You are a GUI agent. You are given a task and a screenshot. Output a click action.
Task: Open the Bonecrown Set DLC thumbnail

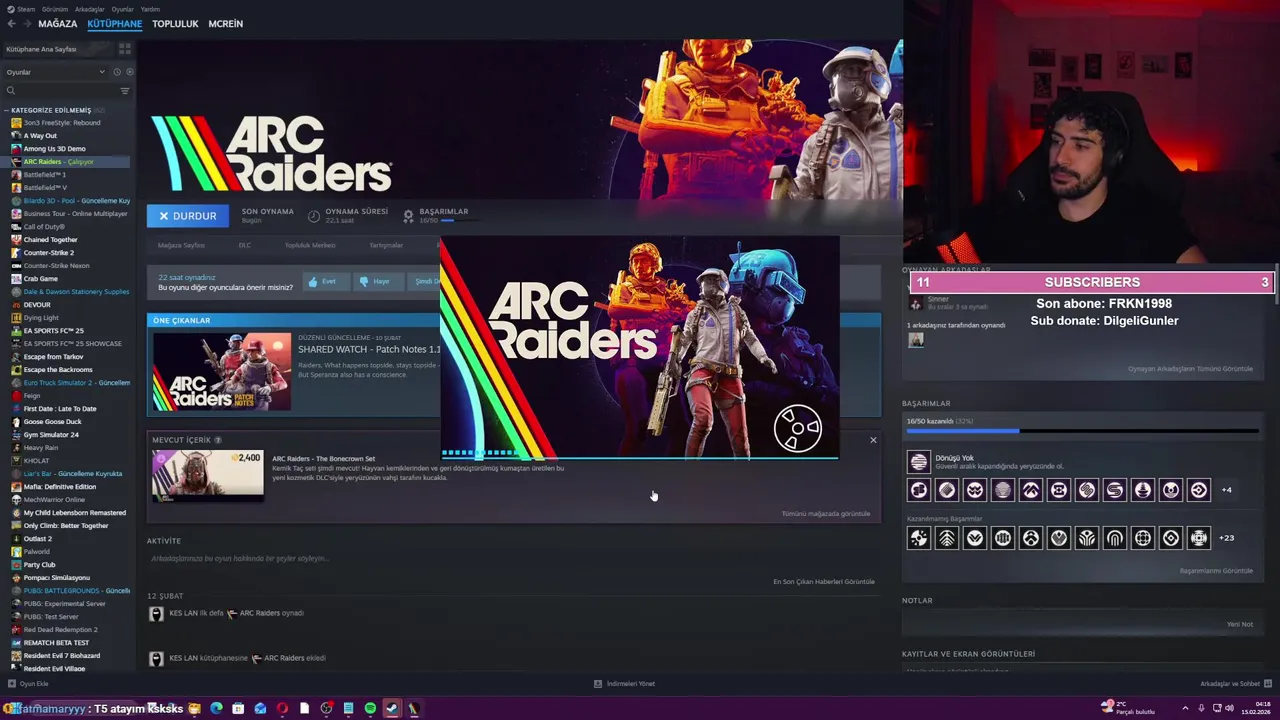[x=208, y=475]
